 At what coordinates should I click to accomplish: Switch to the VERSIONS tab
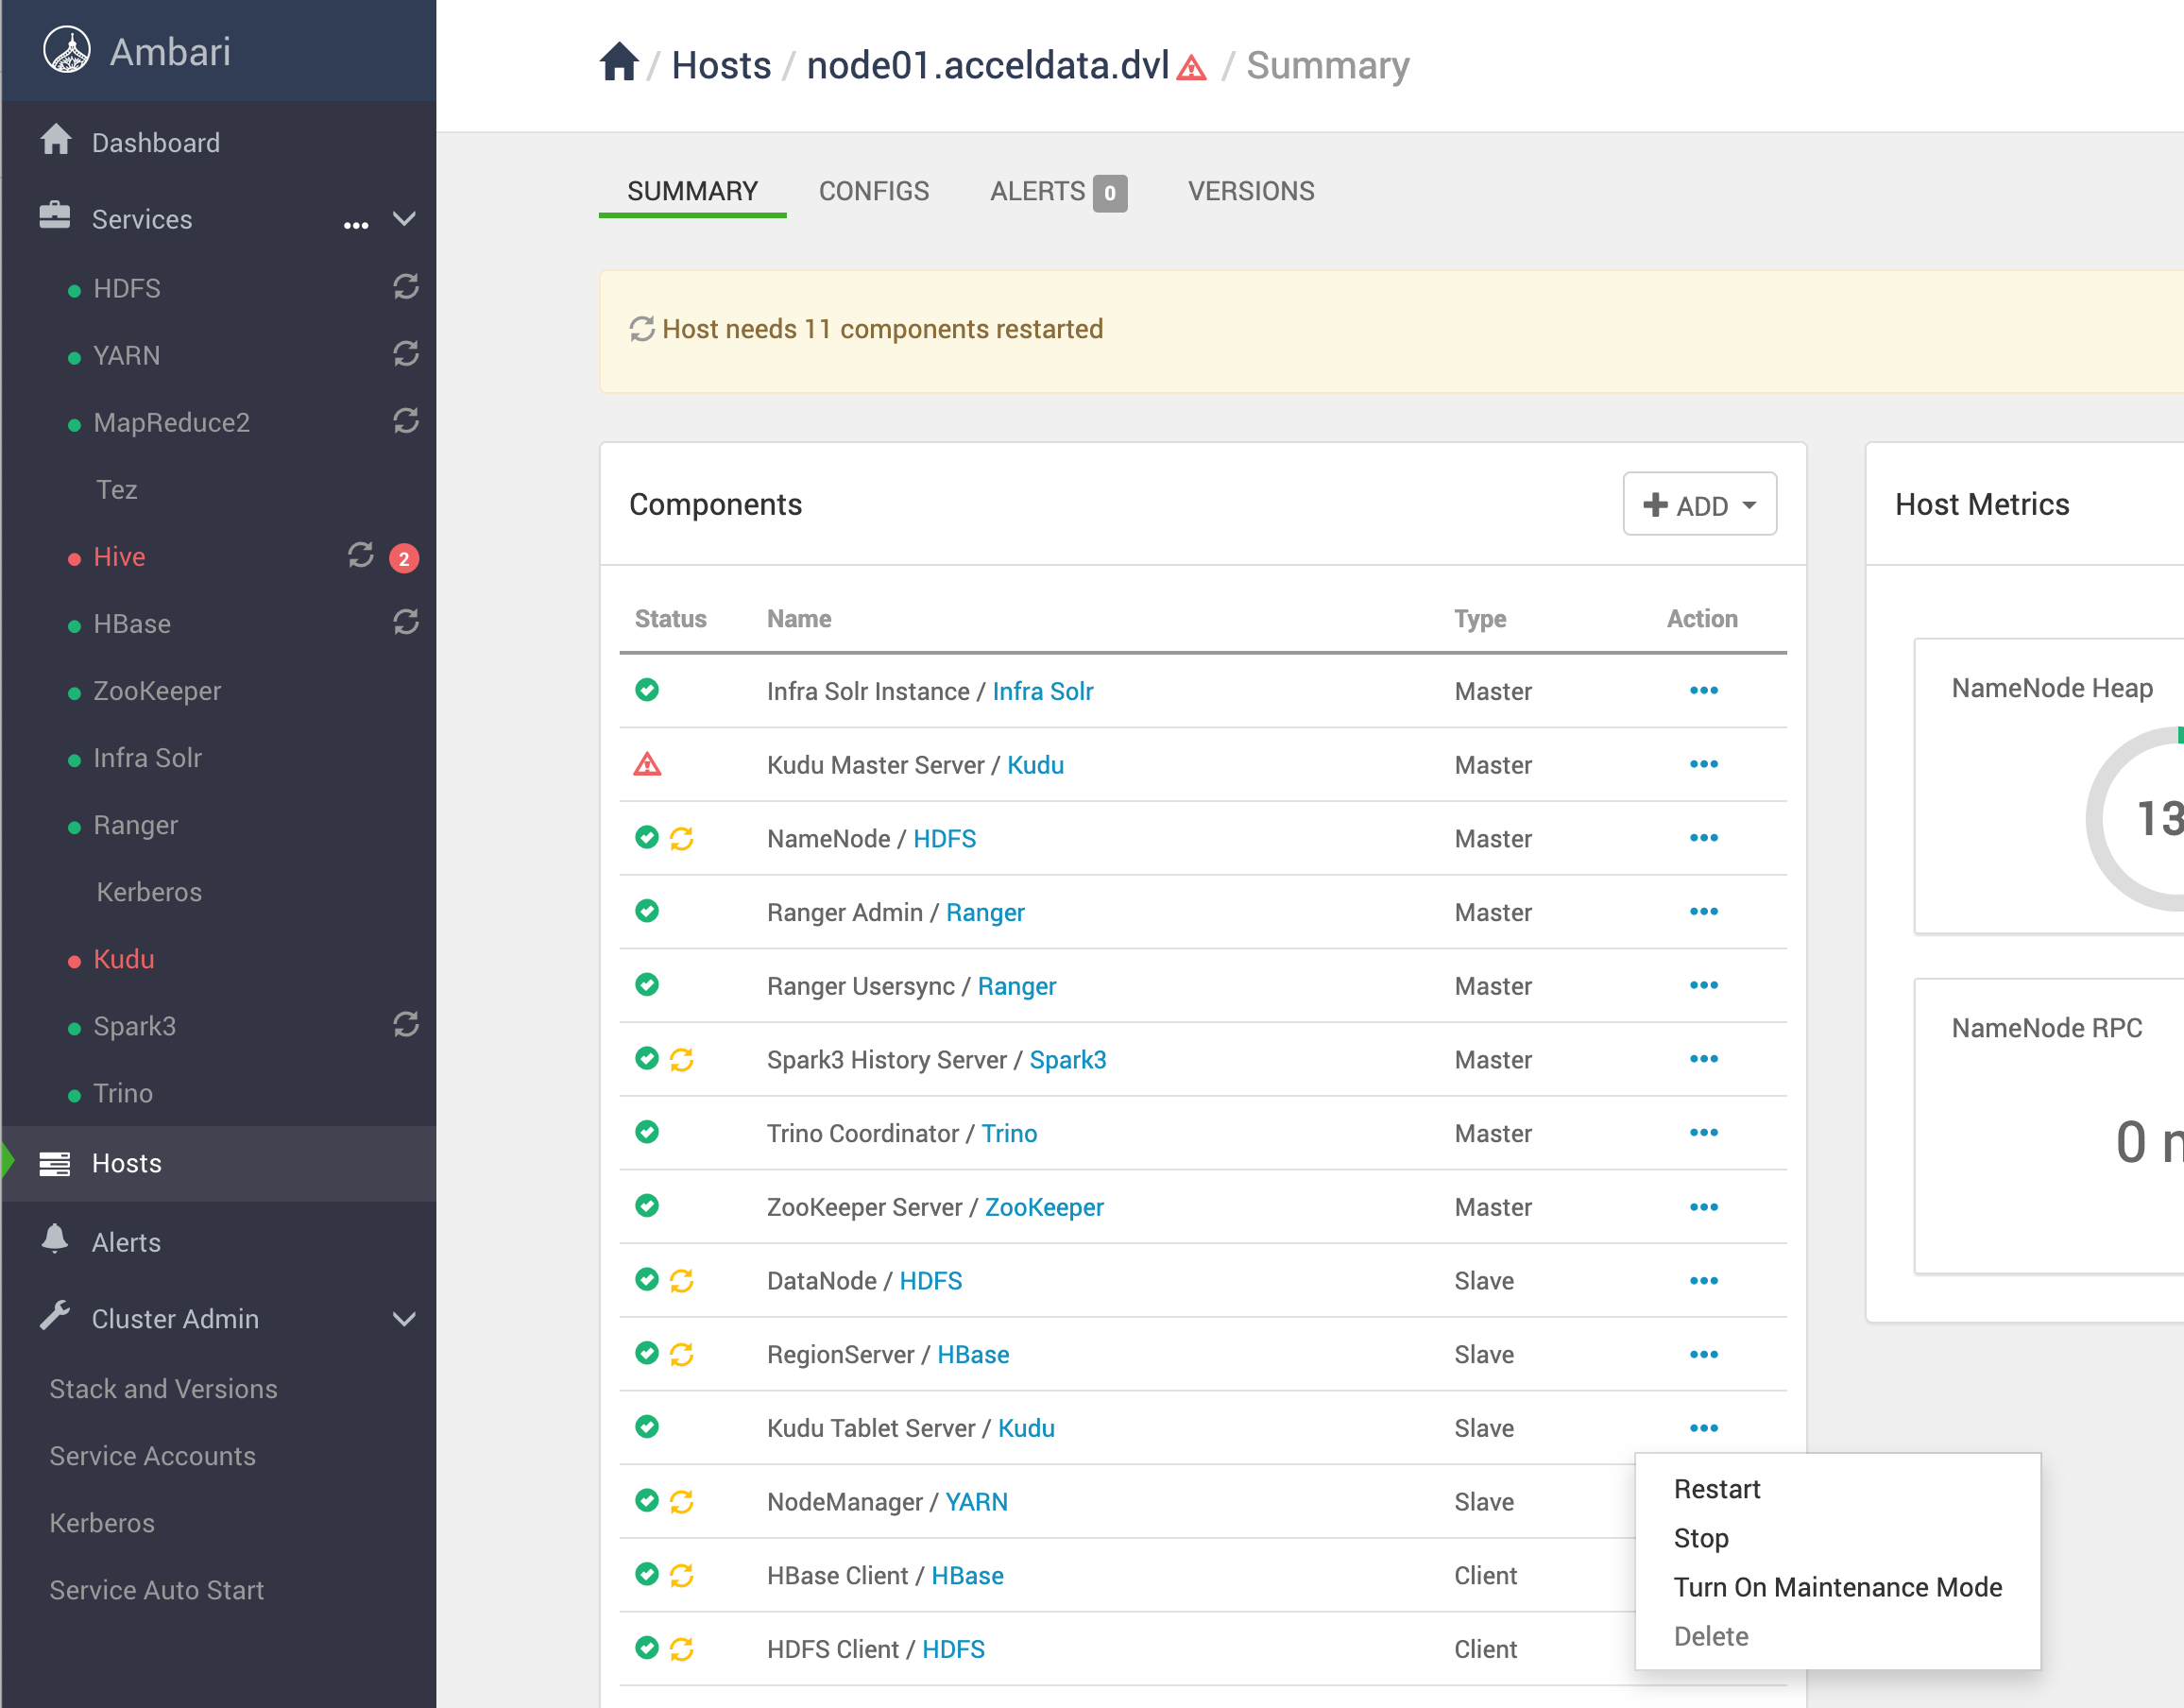click(x=1251, y=191)
